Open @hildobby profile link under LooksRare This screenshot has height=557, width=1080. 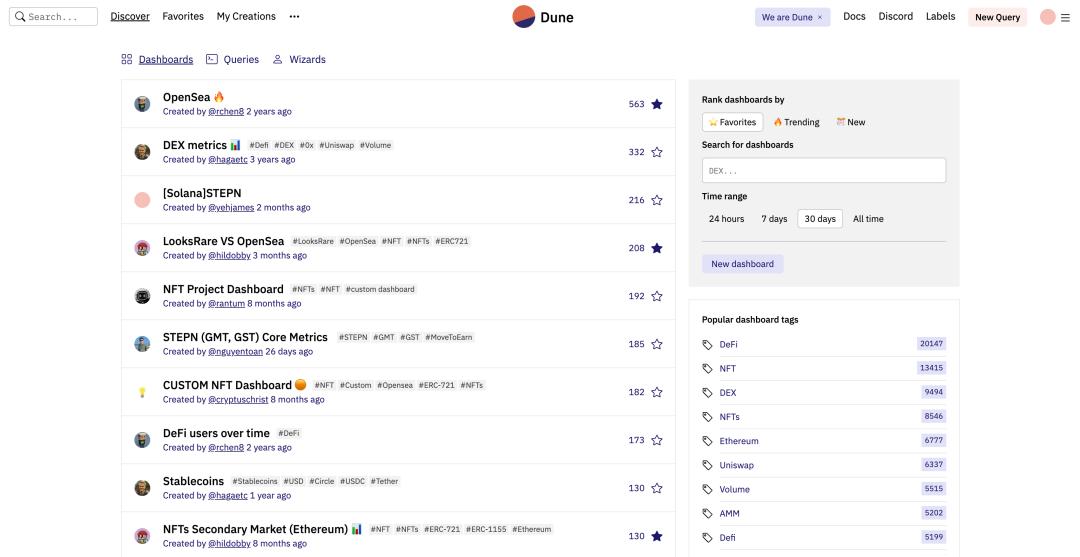coord(229,256)
